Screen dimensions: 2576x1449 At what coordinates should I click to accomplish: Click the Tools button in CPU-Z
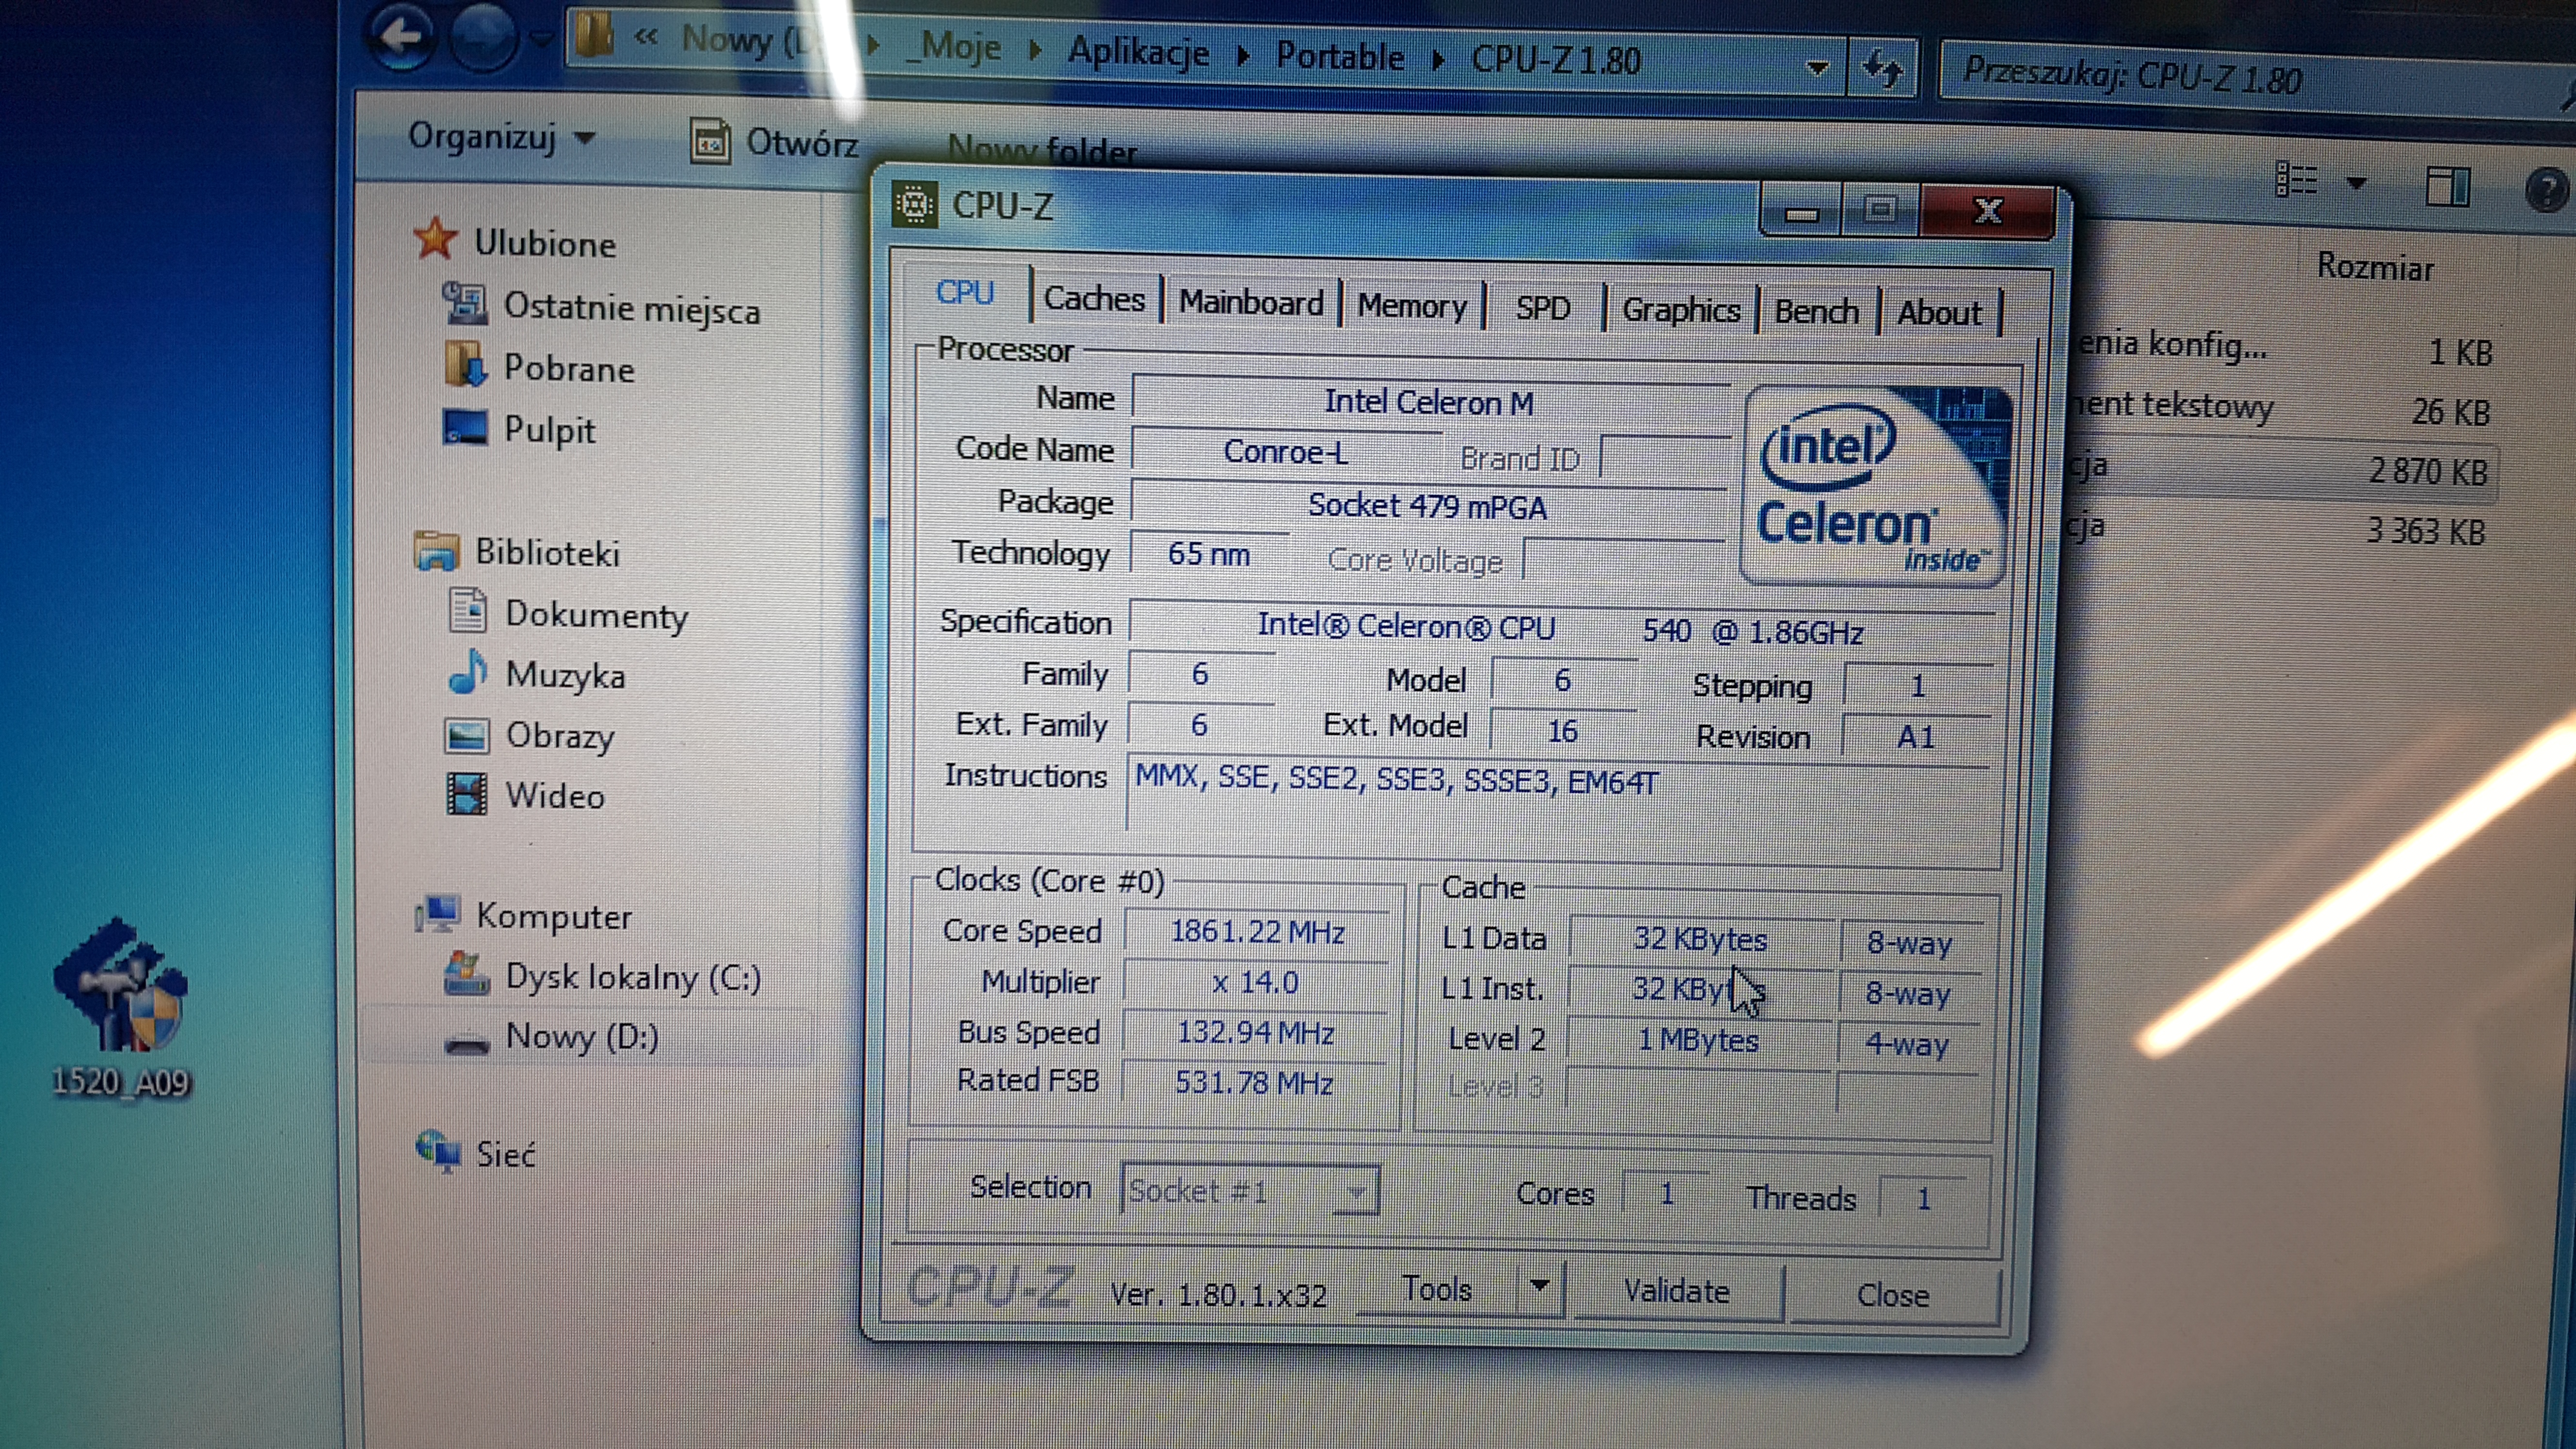click(x=1437, y=1288)
